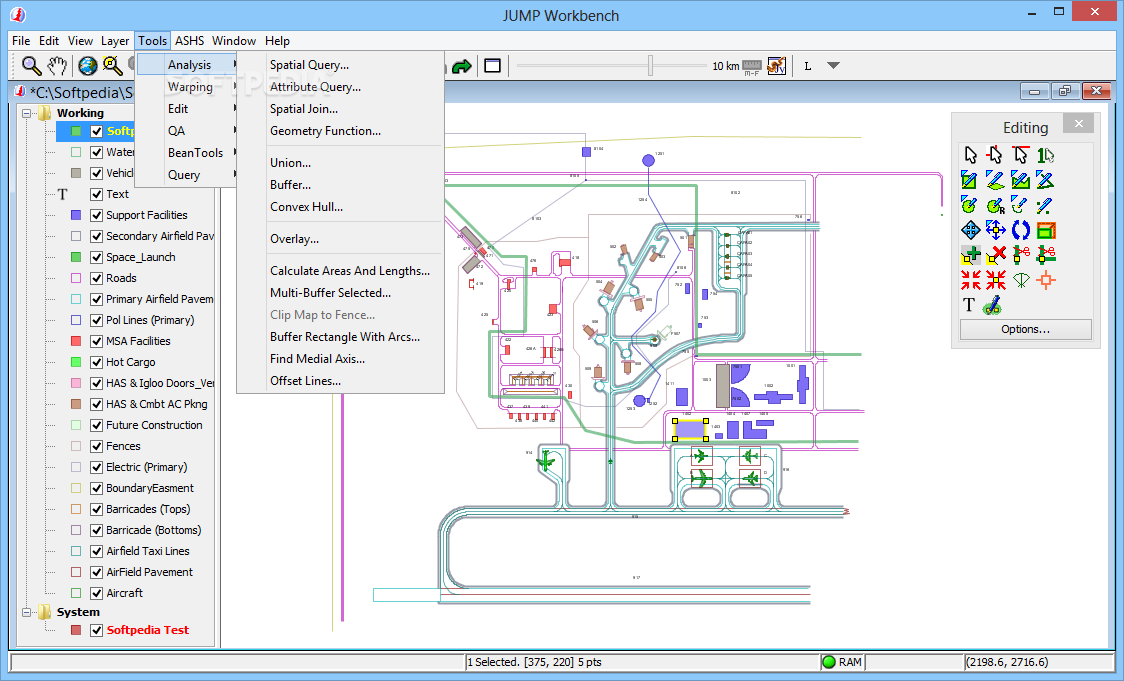Open the File menu
This screenshot has width=1124, height=681.
point(21,41)
